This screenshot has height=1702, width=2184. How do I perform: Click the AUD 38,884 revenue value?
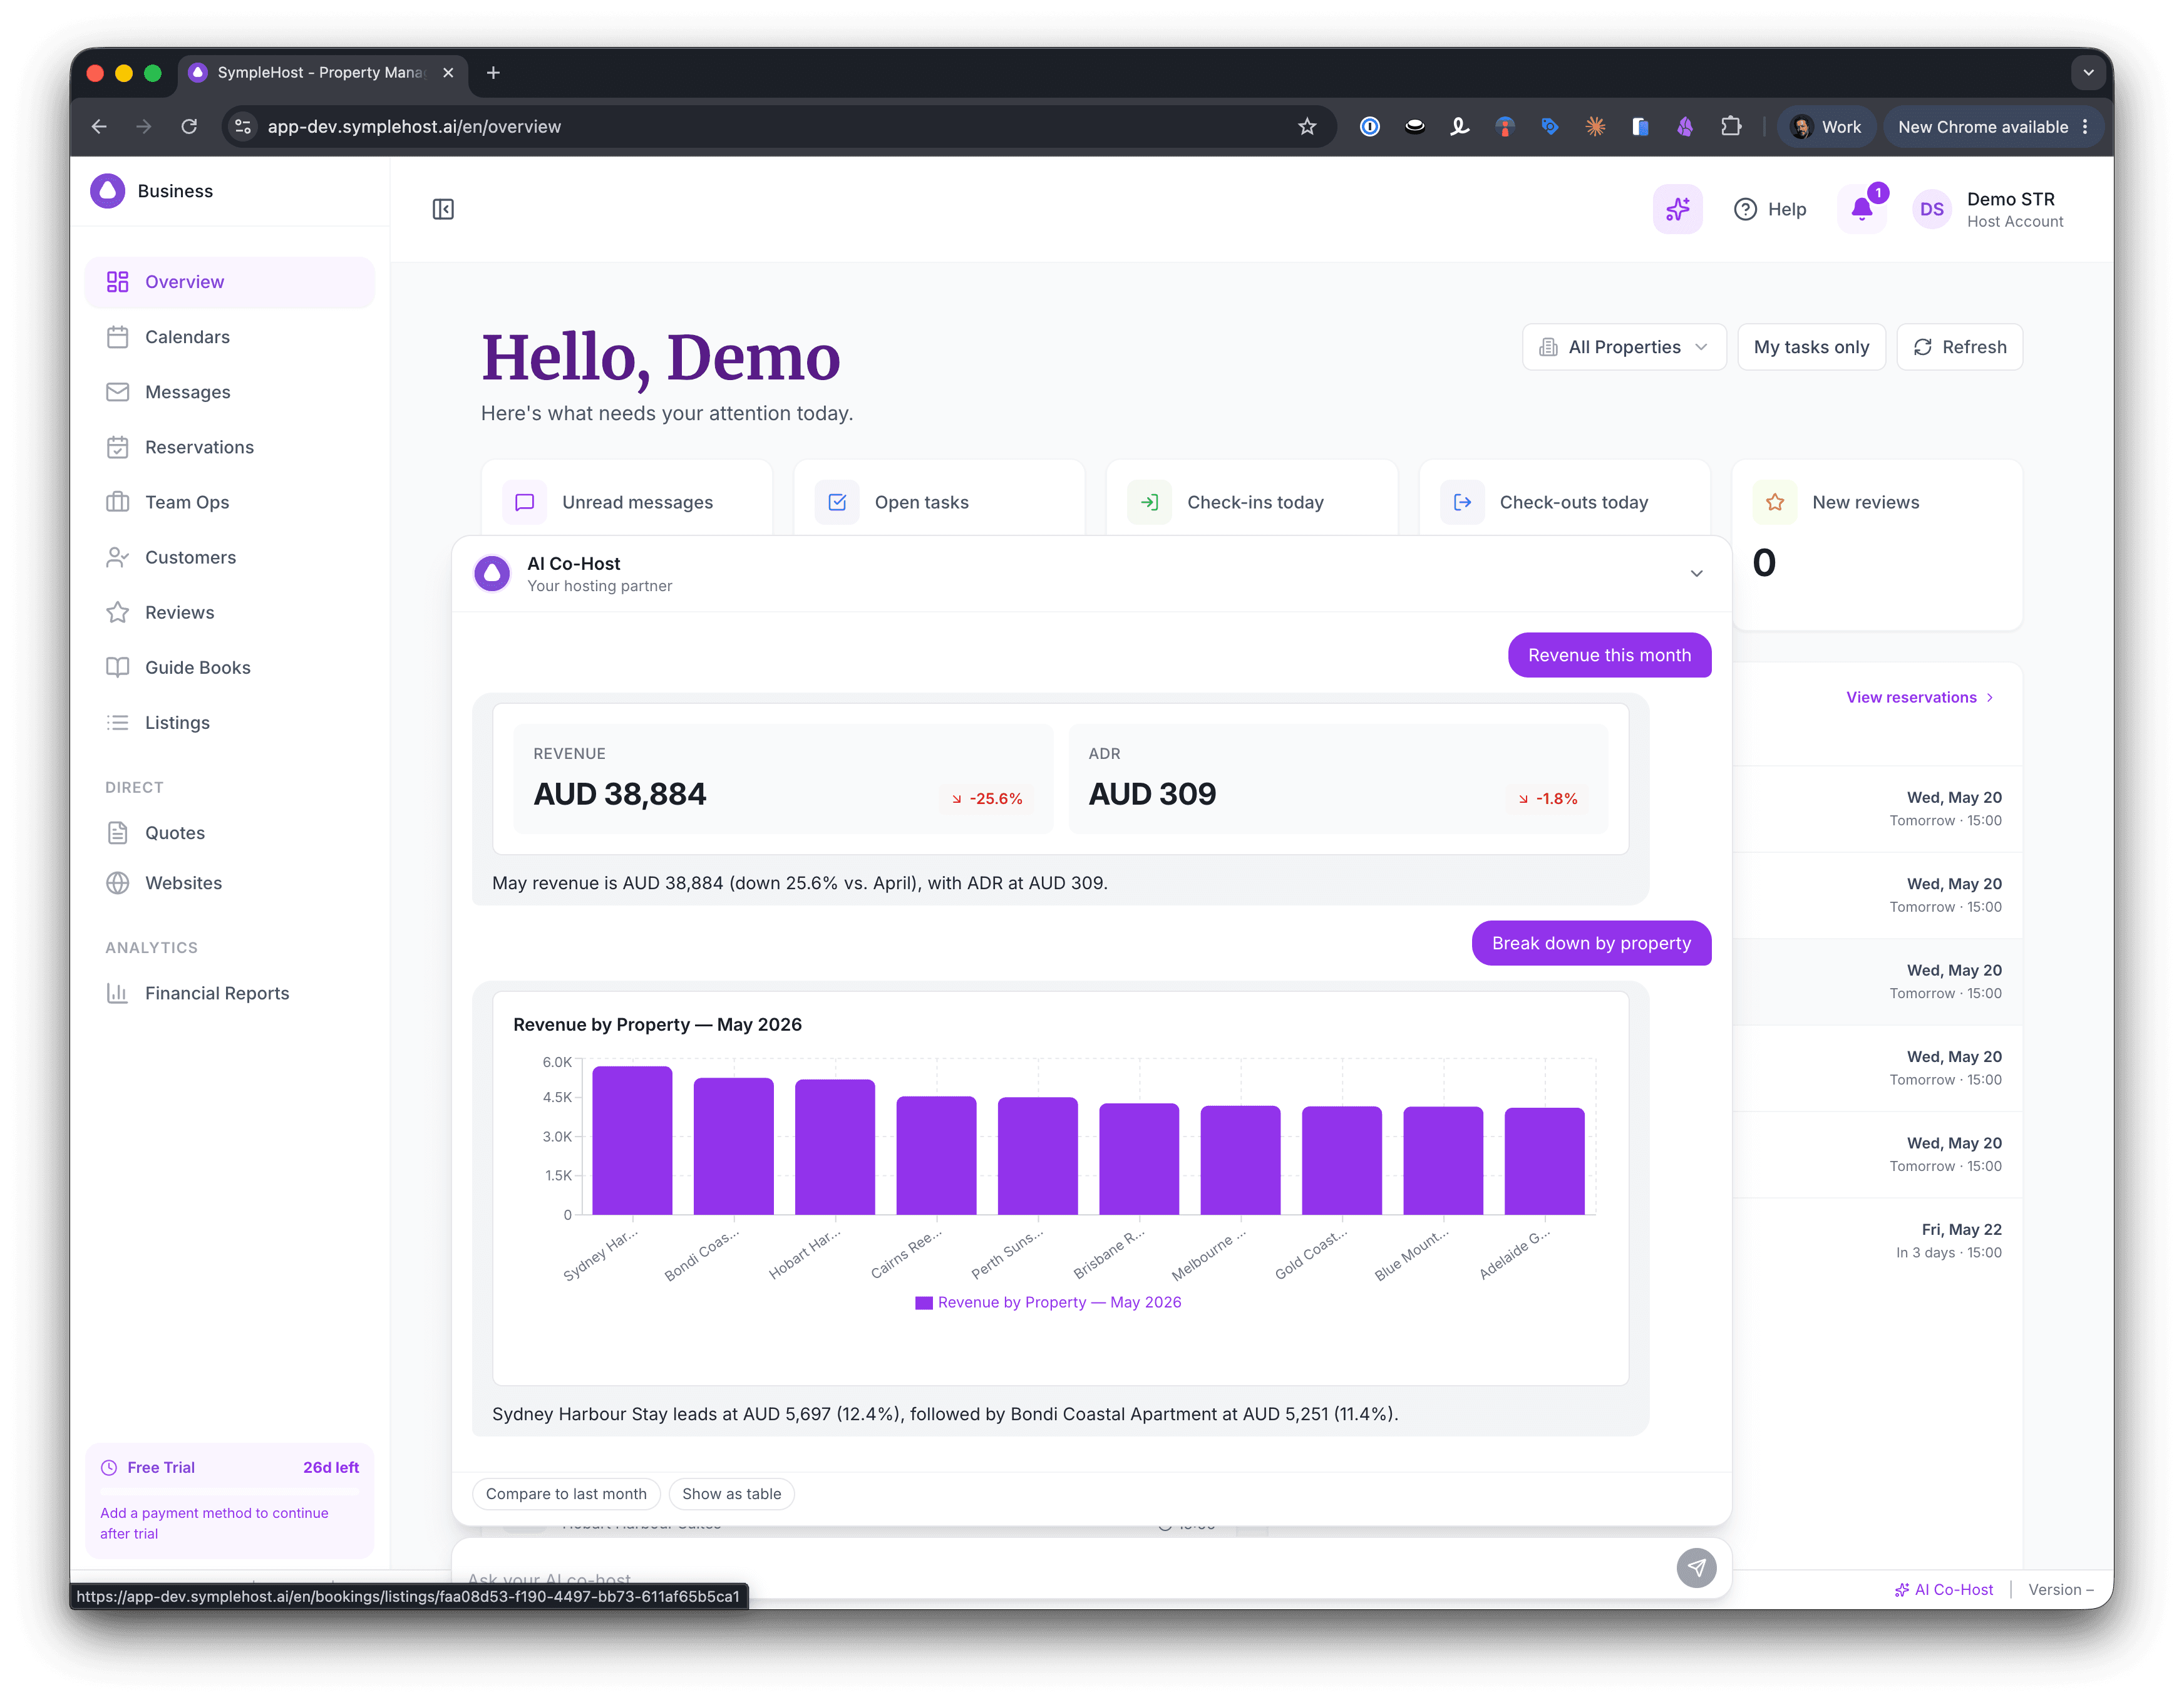pyautogui.click(x=620, y=794)
